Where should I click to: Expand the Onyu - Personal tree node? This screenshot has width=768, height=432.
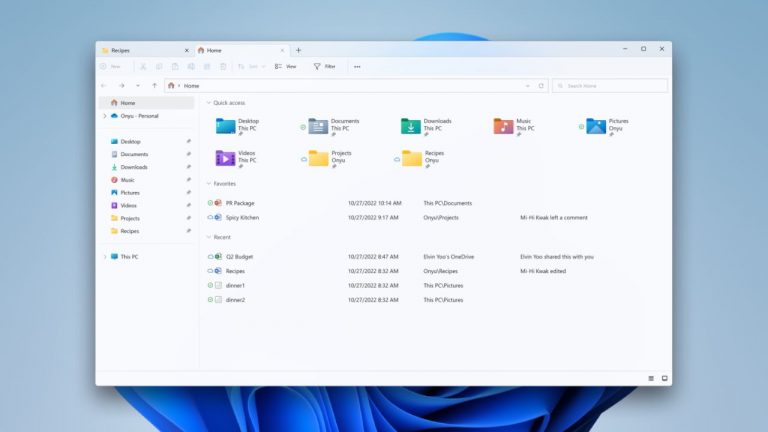point(104,116)
